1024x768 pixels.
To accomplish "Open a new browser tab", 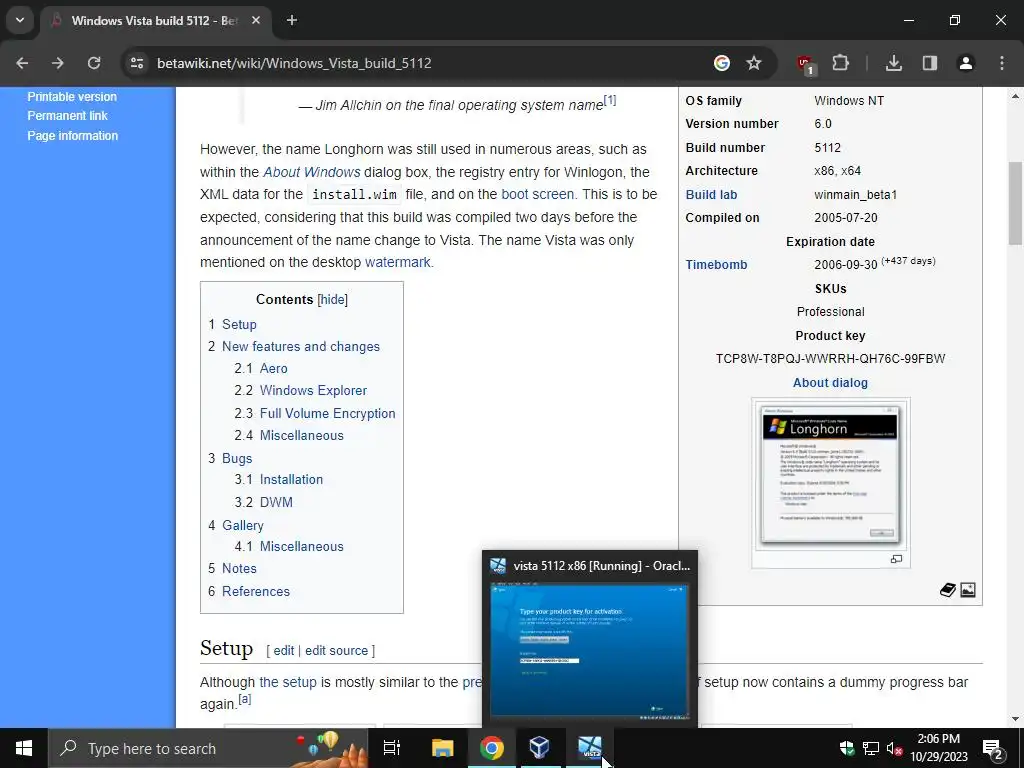I will (x=292, y=20).
